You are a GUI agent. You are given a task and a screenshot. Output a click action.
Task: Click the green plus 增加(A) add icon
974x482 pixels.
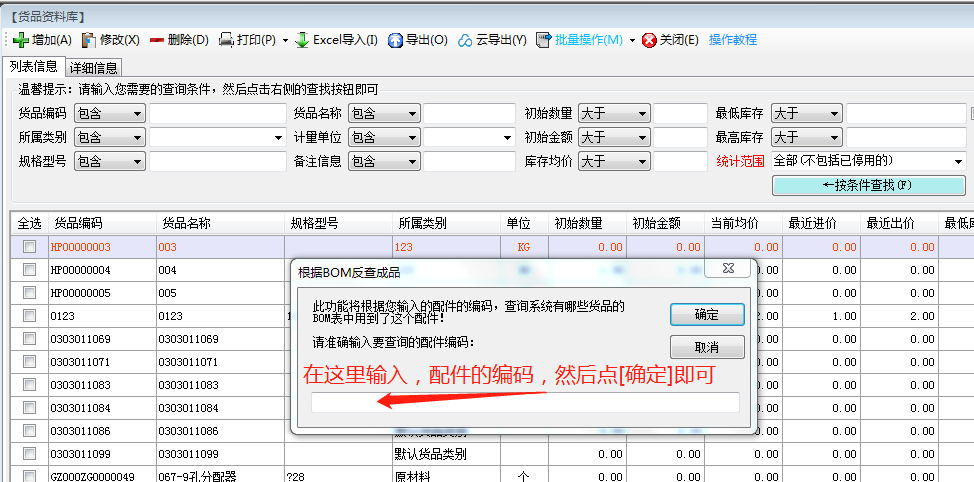click(20, 40)
